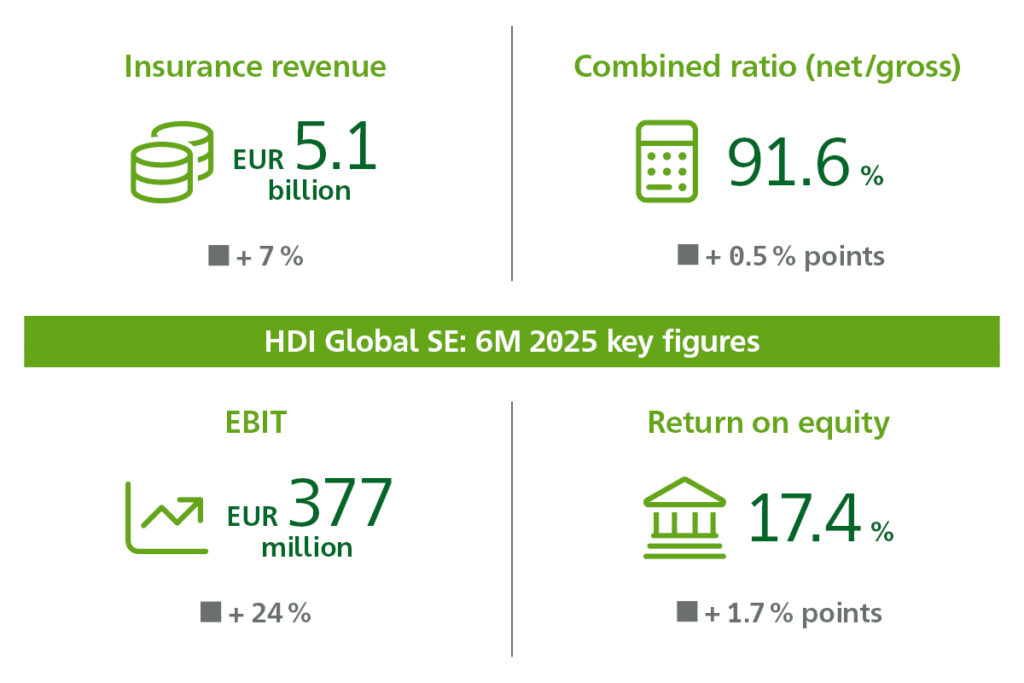
Task: Click the green HDI Global SE key figures banner
Action: tap(512, 342)
